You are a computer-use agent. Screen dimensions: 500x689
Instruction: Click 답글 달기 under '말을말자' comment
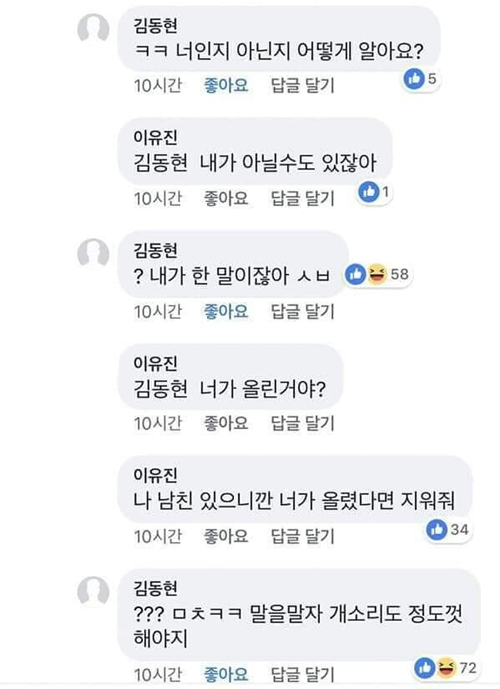click(303, 674)
